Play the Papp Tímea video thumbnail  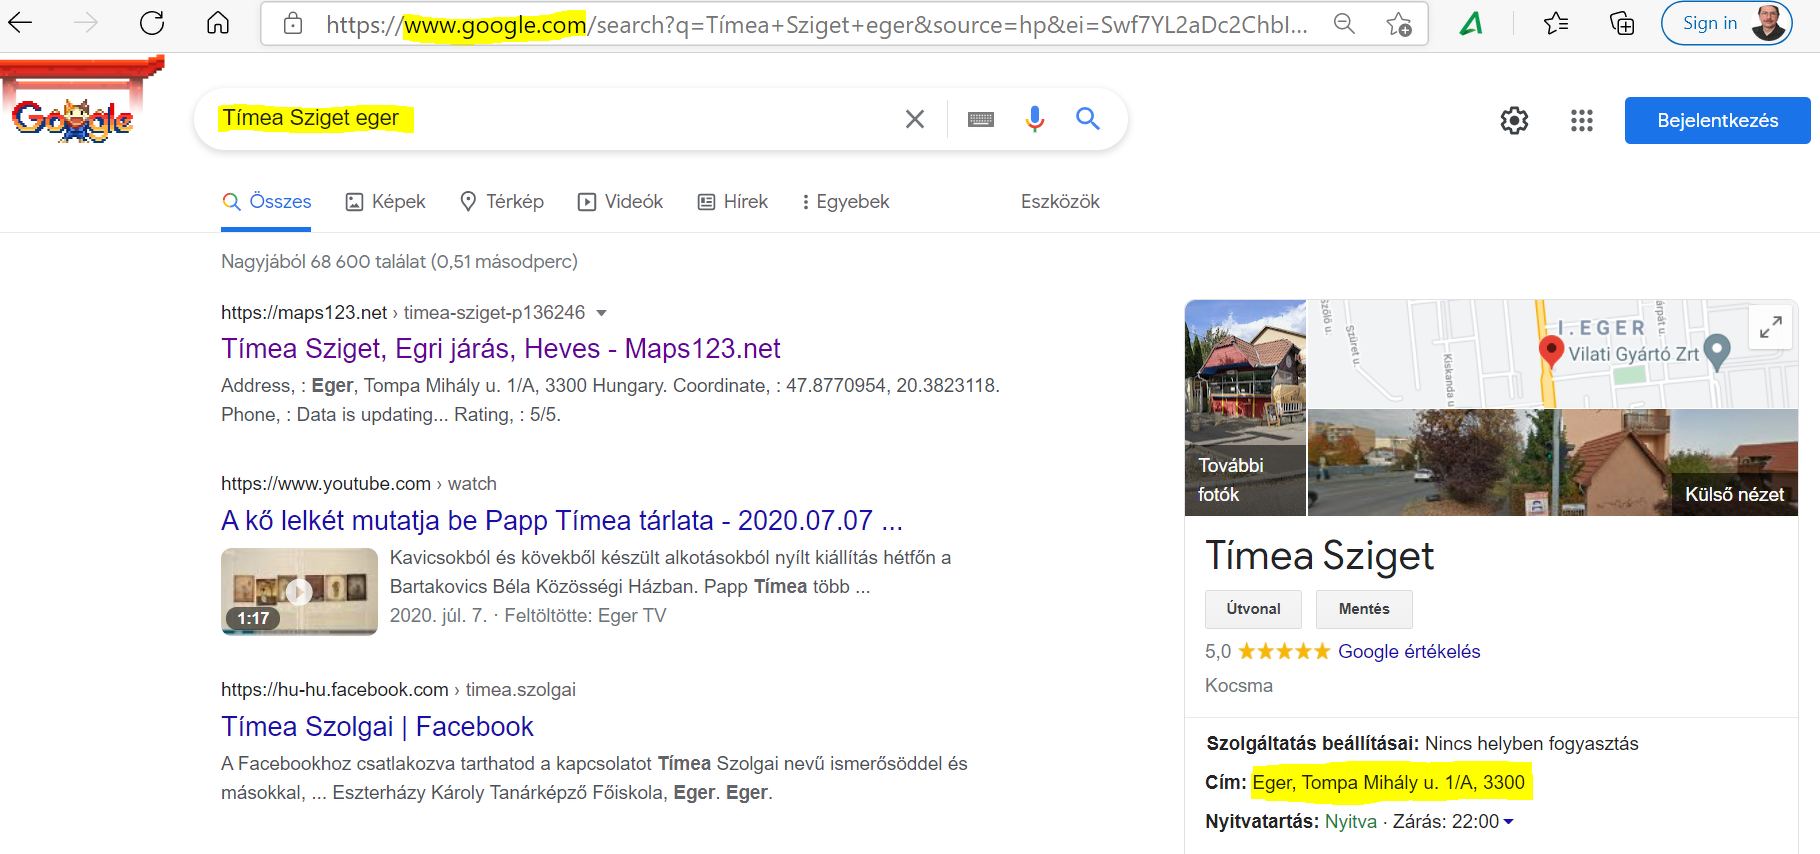tap(299, 592)
